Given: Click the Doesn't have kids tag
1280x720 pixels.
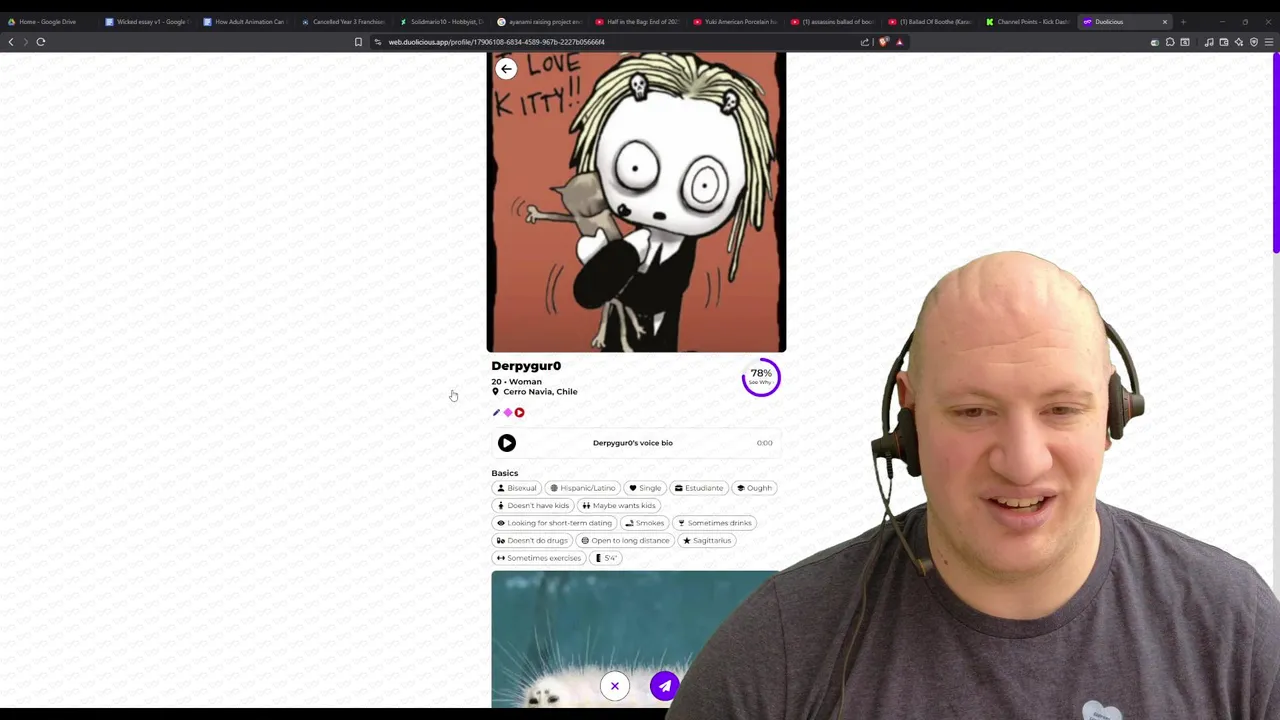Looking at the screenshot, I should click(533, 506).
